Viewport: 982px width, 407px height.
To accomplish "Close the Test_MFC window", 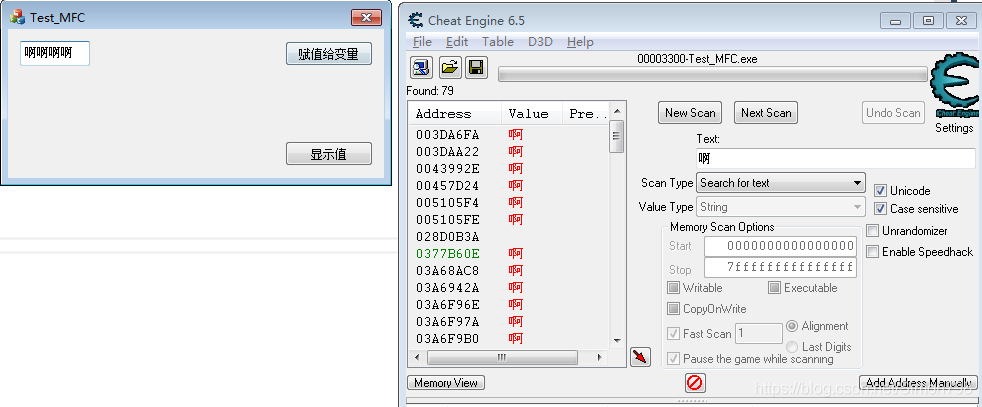I will coord(366,18).
